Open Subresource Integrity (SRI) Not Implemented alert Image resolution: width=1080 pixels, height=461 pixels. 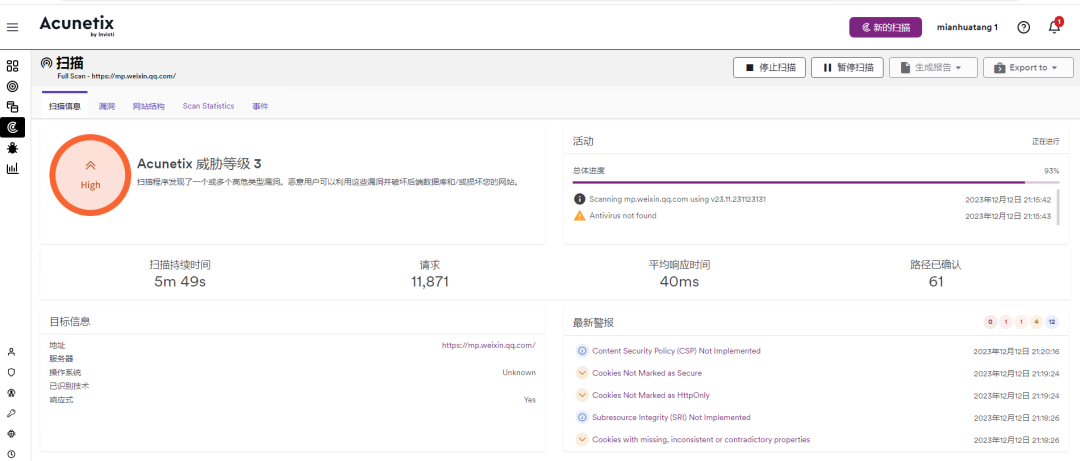[x=672, y=418]
